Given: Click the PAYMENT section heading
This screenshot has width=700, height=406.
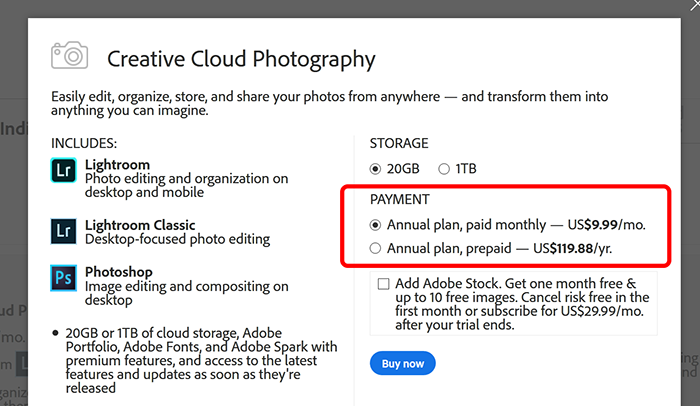Looking at the screenshot, I should pyautogui.click(x=400, y=200).
